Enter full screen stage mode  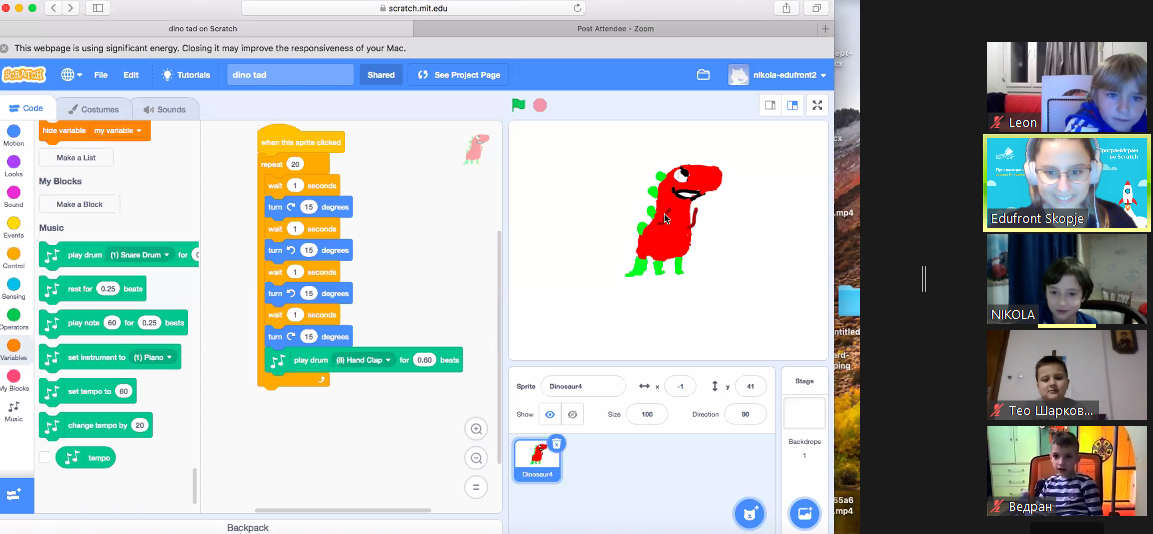tap(817, 105)
